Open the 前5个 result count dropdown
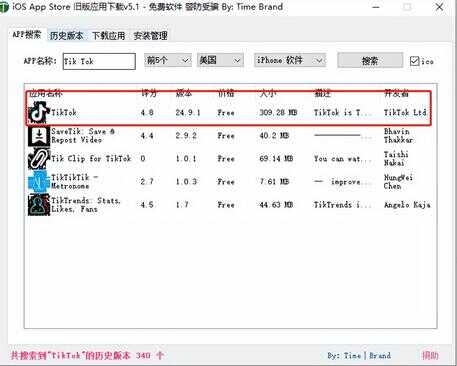 (x=168, y=60)
